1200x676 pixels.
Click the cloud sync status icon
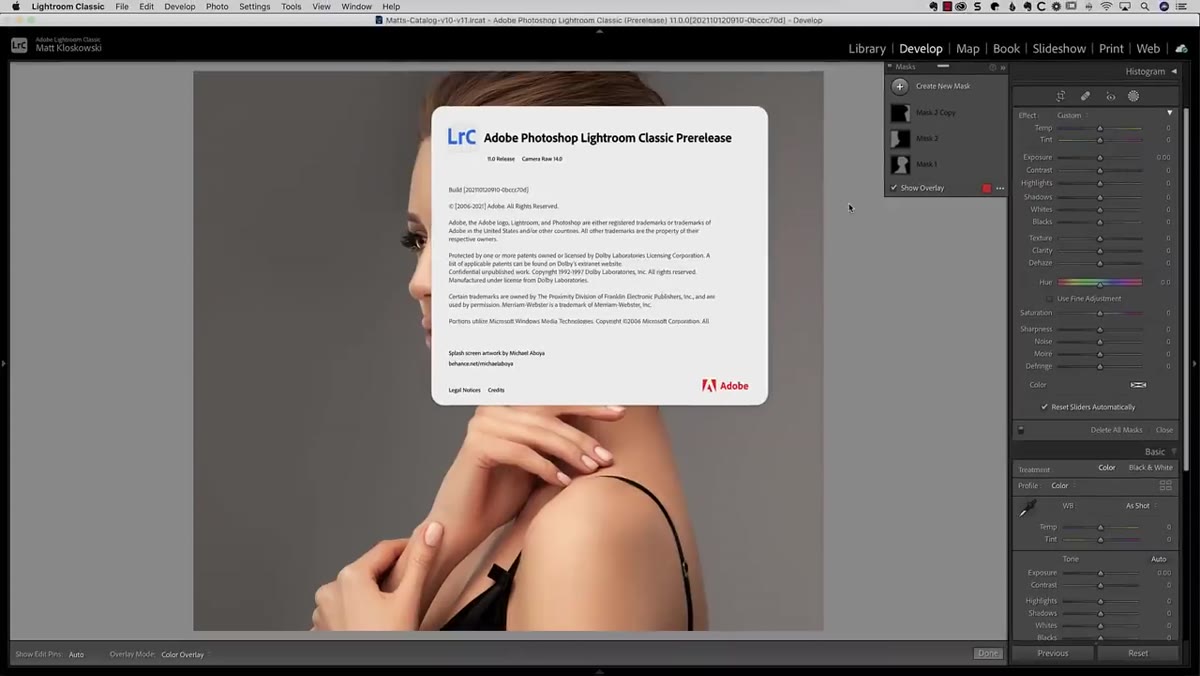point(1181,48)
